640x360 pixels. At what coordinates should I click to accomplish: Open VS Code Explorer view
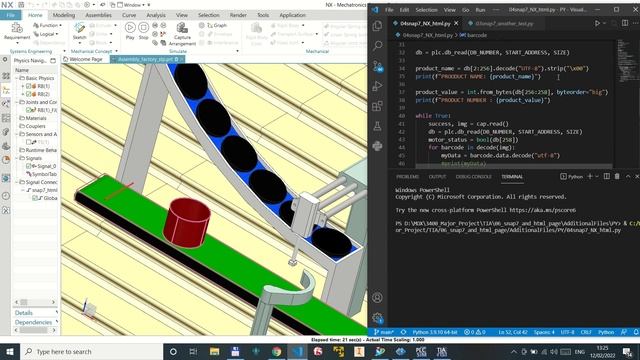point(378,26)
